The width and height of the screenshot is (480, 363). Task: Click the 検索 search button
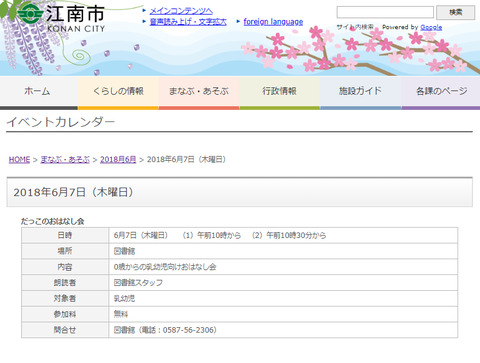pyautogui.click(x=456, y=12)
